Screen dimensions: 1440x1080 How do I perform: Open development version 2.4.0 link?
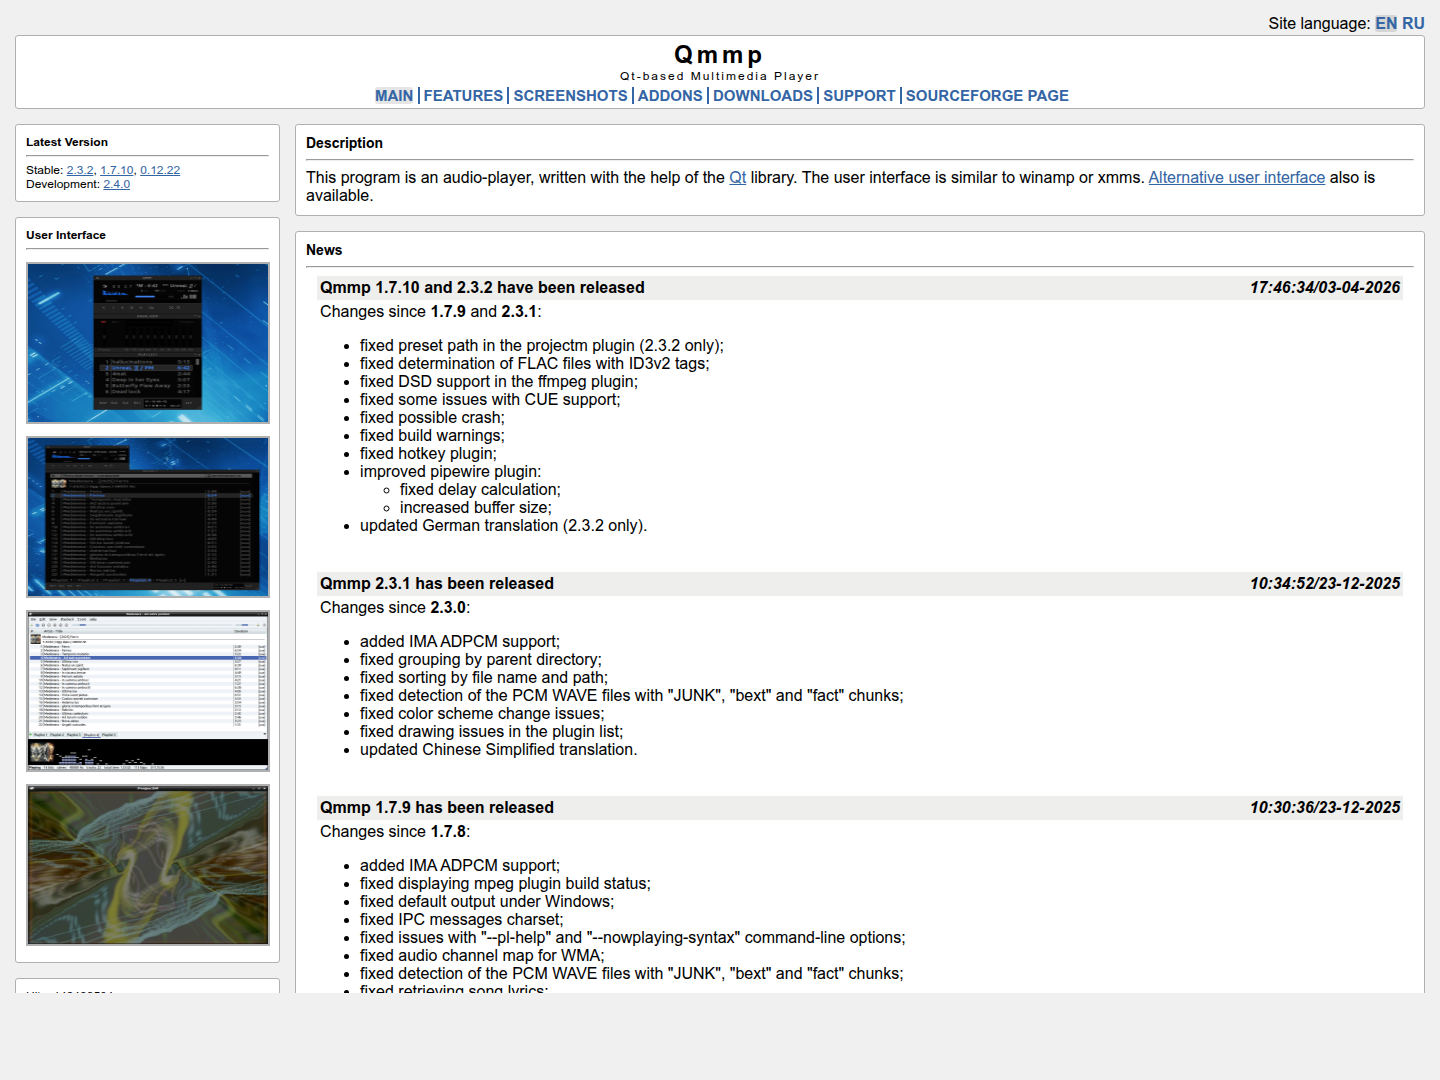tap(117, 184)
